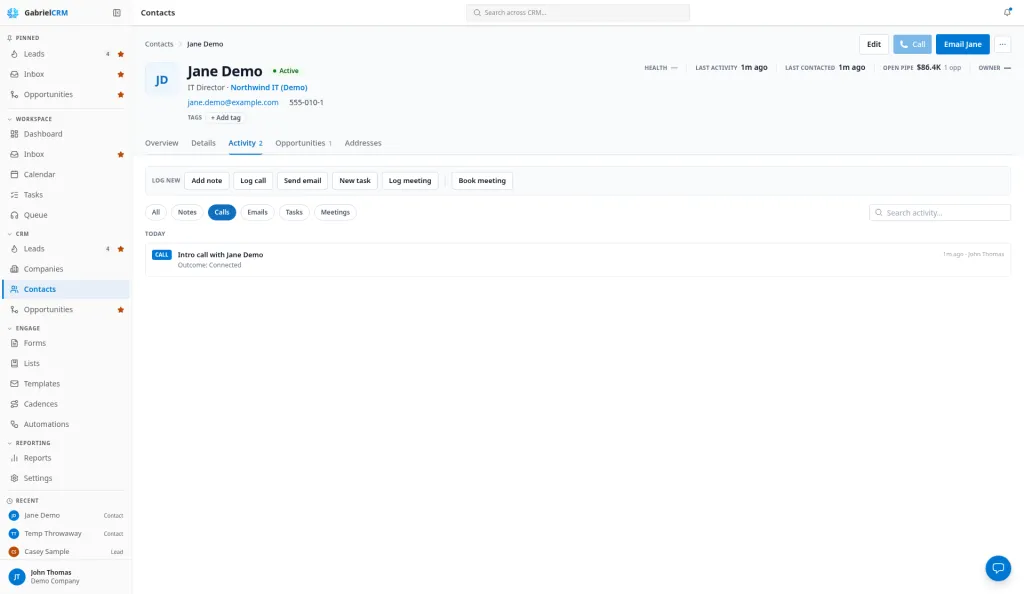Click Log call button
1024x594 pixels.
[x=253, y=181]
